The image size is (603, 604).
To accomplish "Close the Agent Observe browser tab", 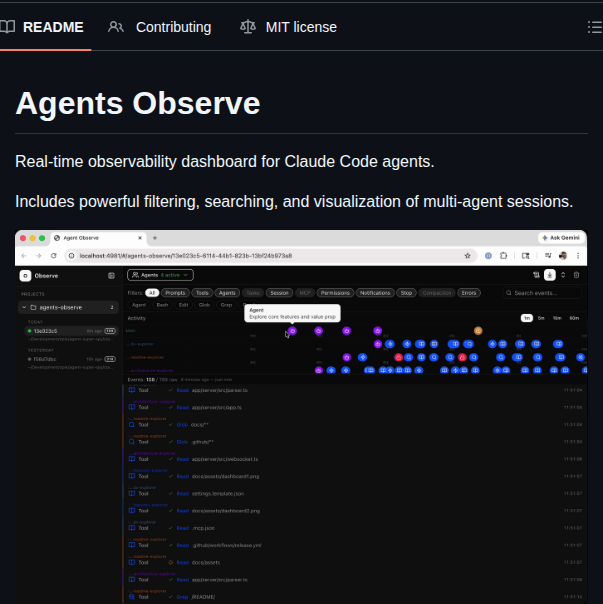I will coord(140,238).
